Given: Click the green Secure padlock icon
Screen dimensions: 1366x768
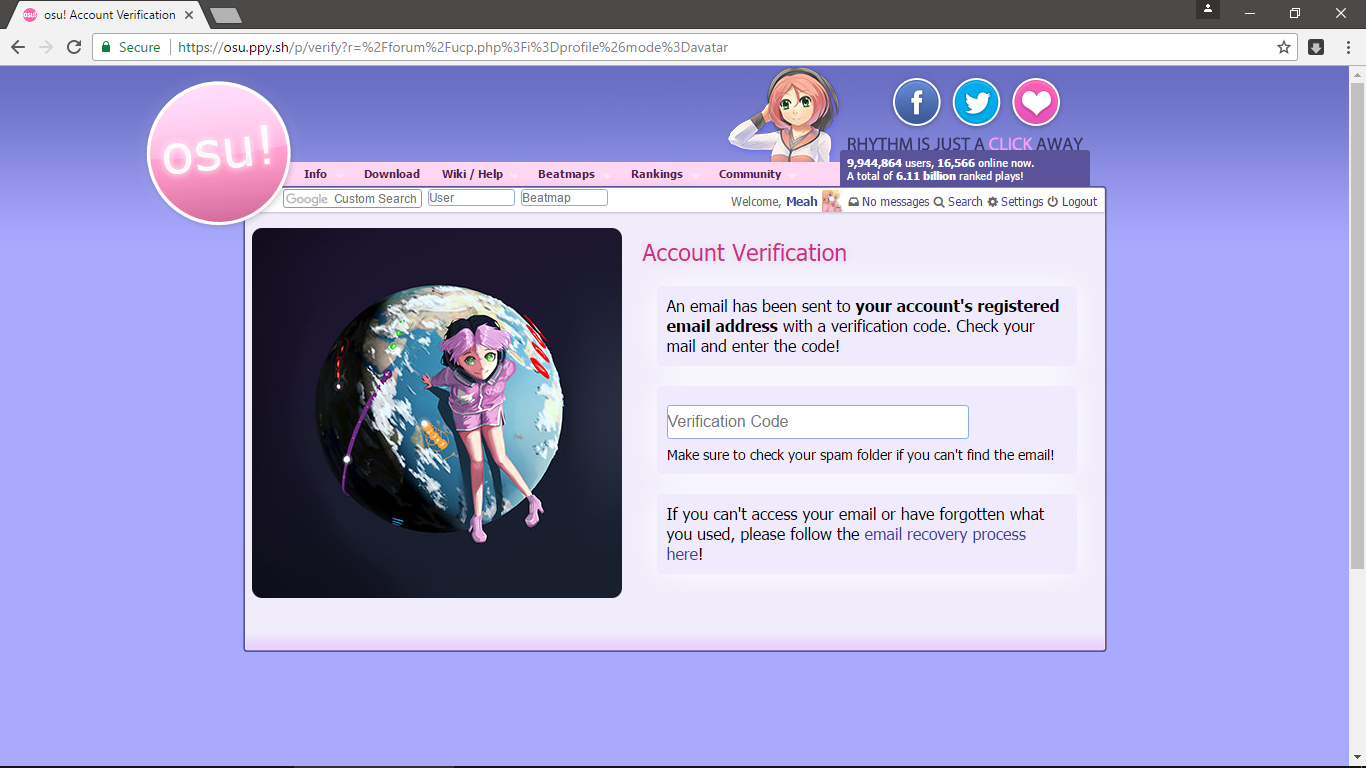Looking at the screenshot, I should click(107, 47).
